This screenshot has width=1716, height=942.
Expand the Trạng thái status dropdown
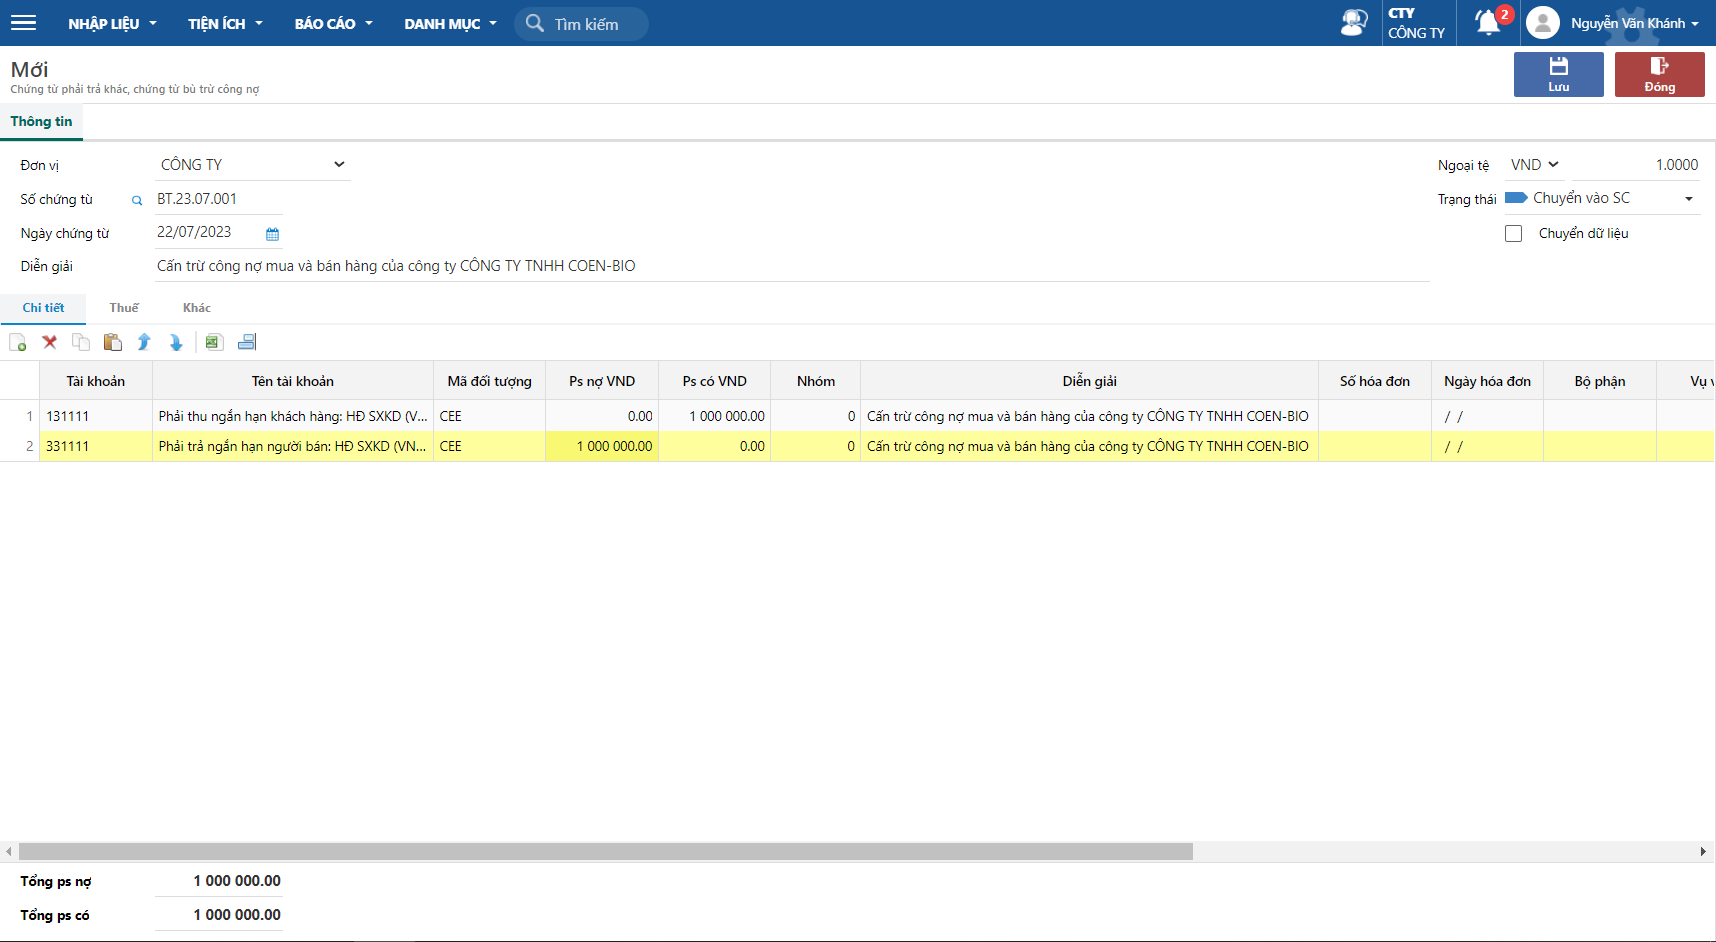point(1688,199)
